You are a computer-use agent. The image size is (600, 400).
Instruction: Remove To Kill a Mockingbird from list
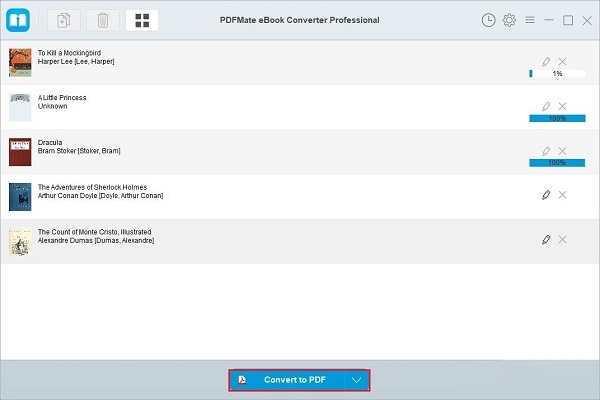562,61
